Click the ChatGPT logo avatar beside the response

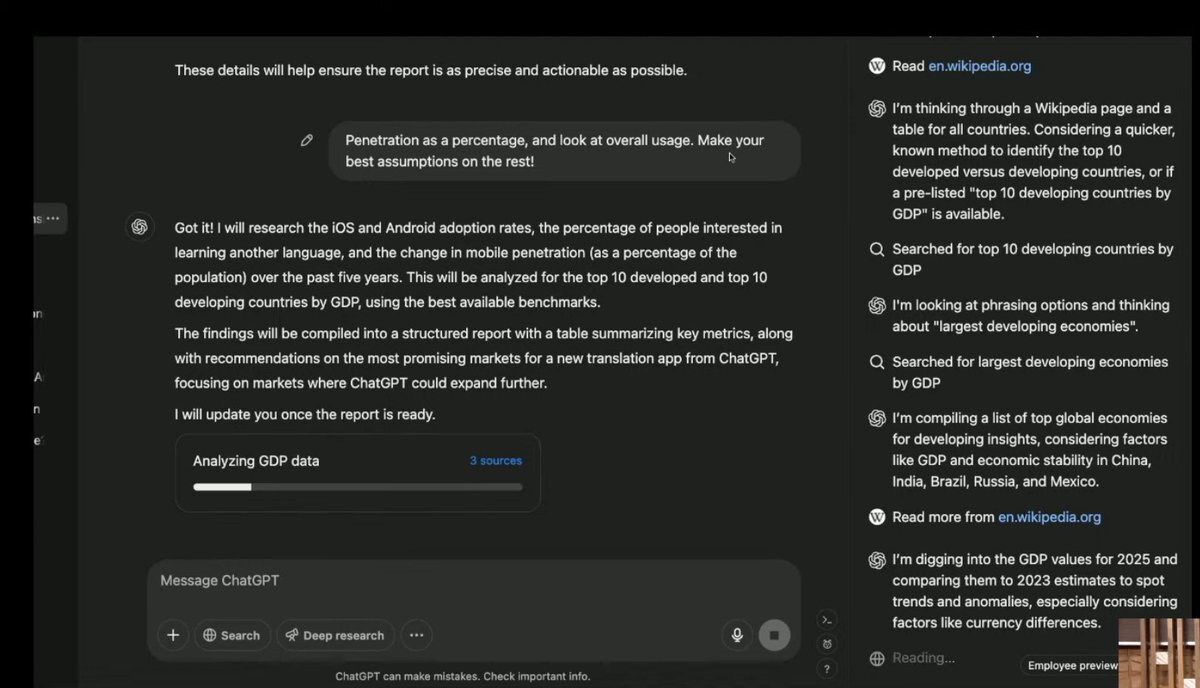139,227
